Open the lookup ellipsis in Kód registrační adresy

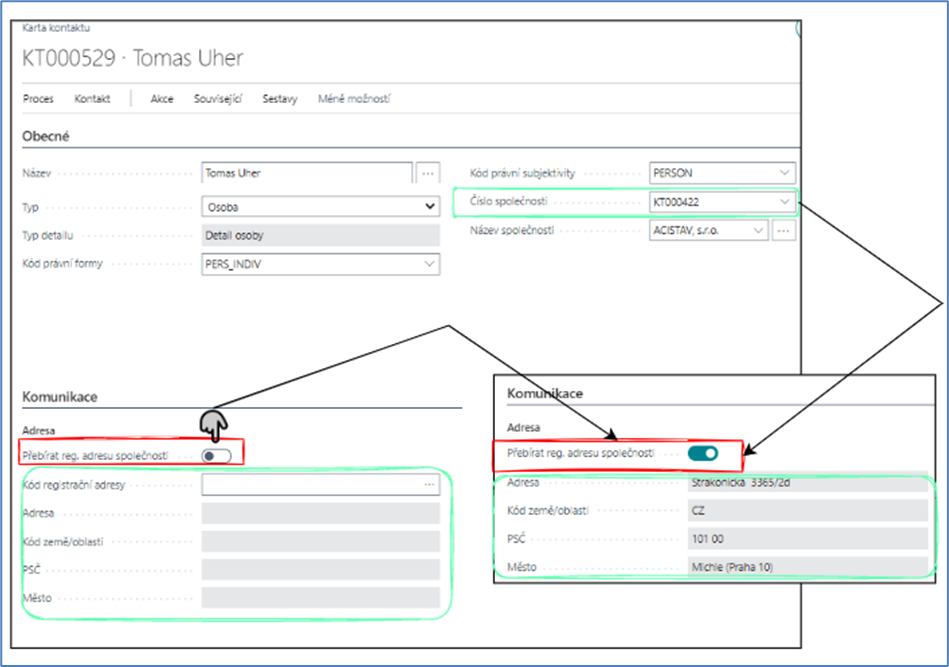429,485
